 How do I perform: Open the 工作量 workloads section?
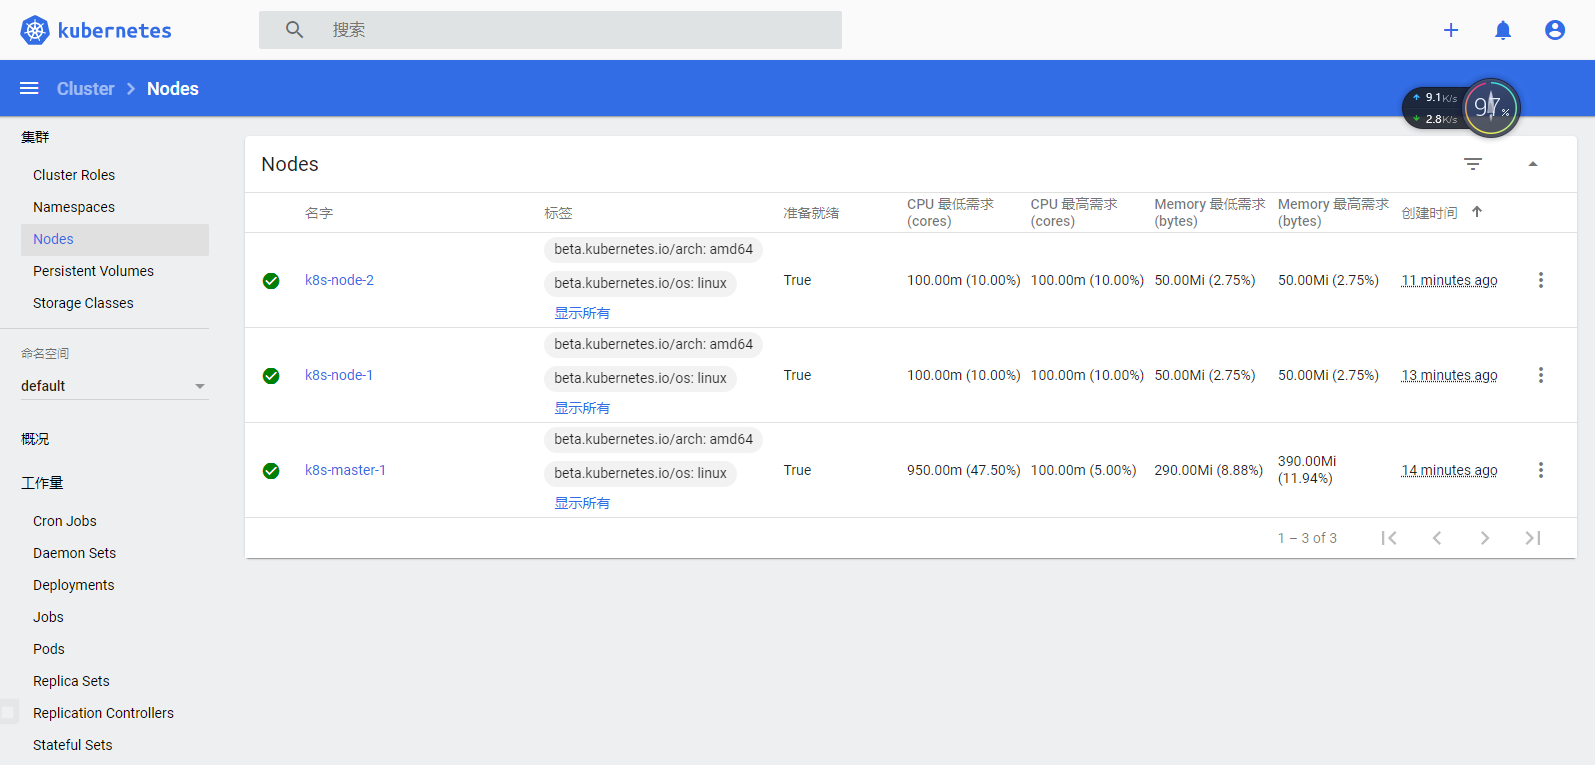pos(42,483)
